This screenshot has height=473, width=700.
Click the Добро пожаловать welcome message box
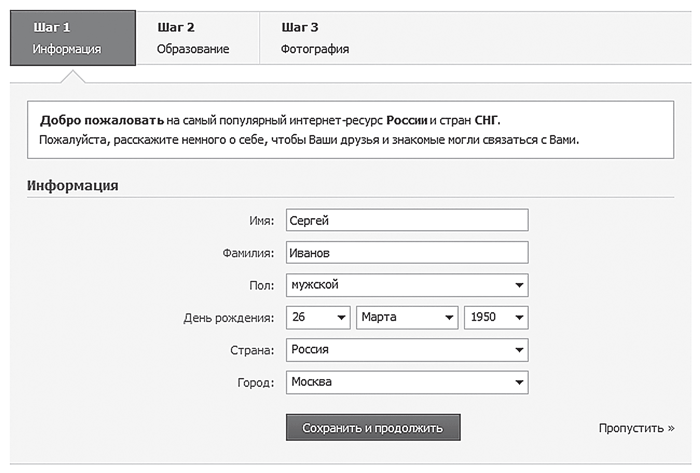click(350, 130)
